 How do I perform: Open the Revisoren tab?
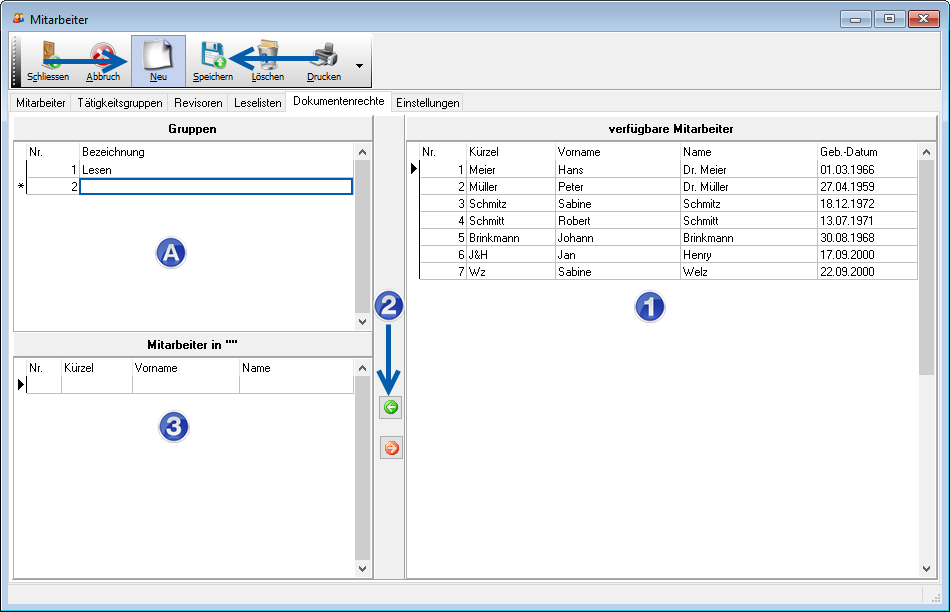click(x=198, y=103)
